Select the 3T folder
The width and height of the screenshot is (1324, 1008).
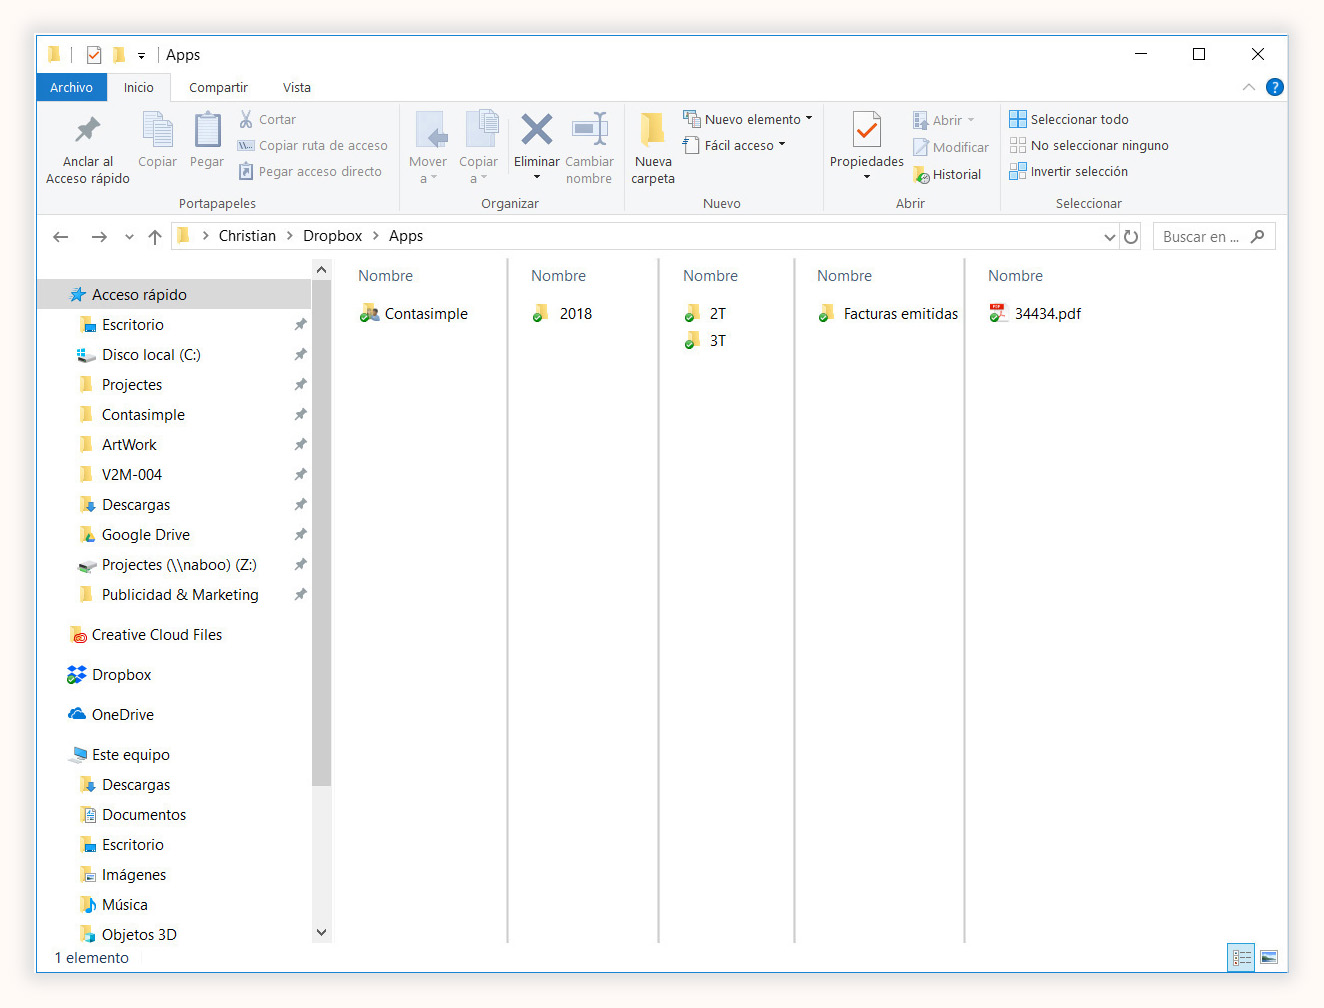[x=705, y=341]
